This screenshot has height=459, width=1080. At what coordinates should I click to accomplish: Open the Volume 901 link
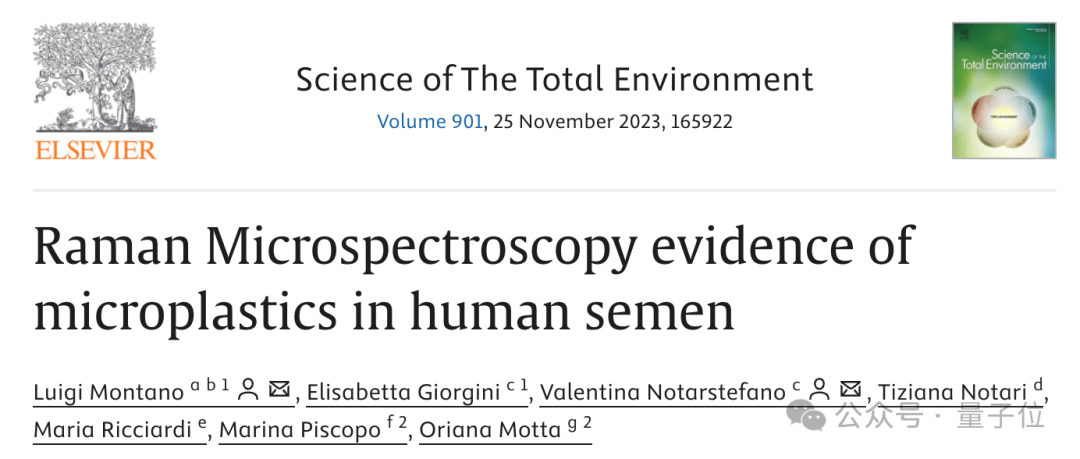click(430, 122)
